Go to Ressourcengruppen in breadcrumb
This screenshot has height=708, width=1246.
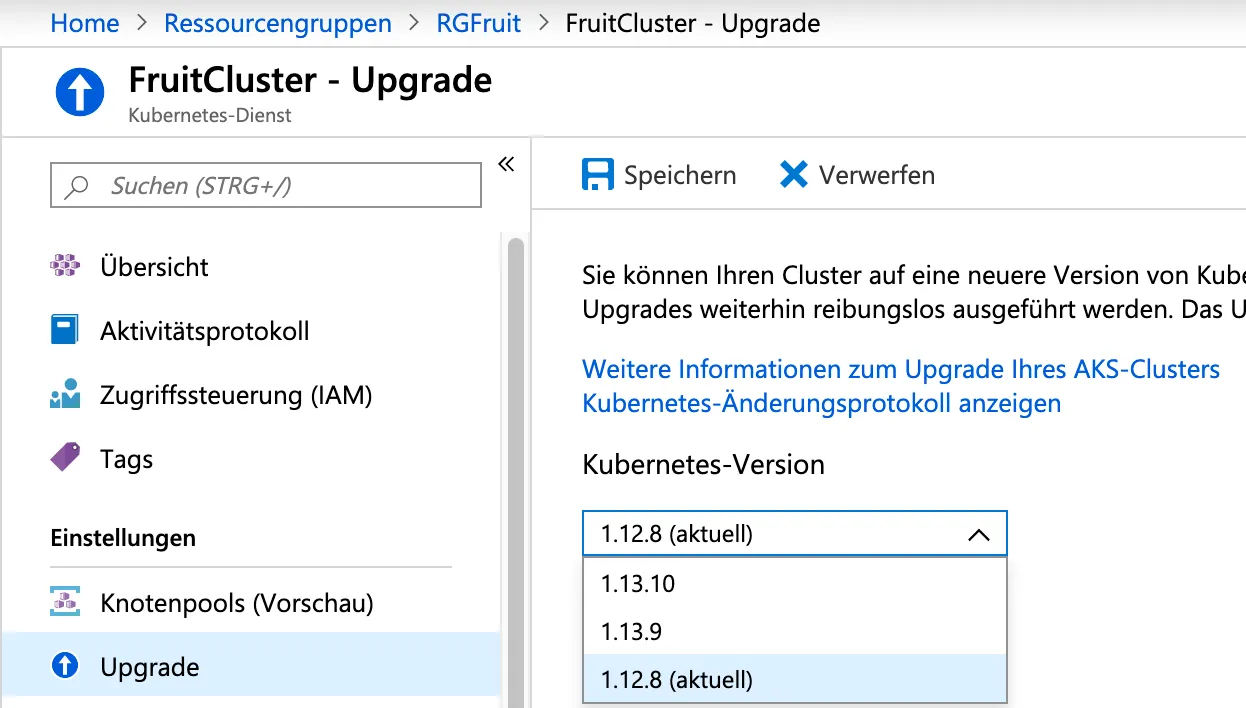[x=278, y=23]
